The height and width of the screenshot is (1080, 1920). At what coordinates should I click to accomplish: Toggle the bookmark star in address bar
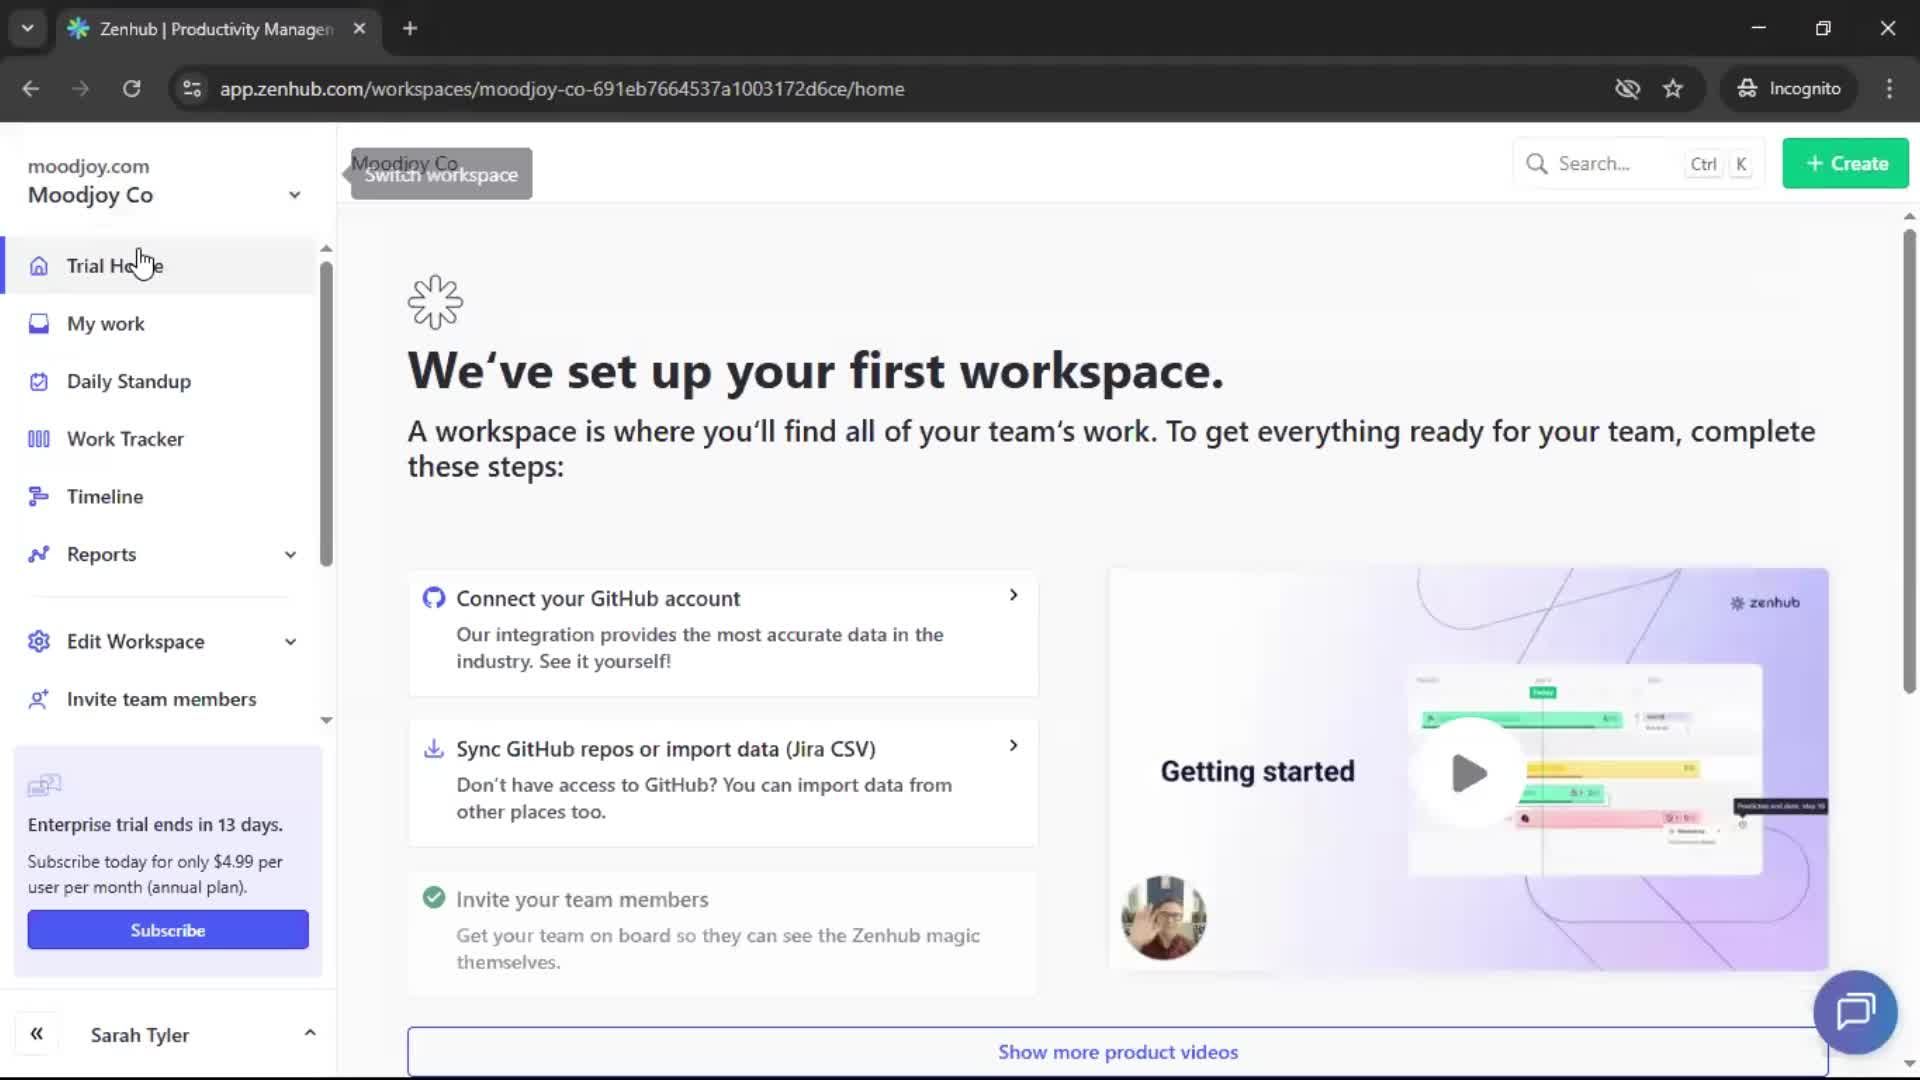coord(1673,88)
